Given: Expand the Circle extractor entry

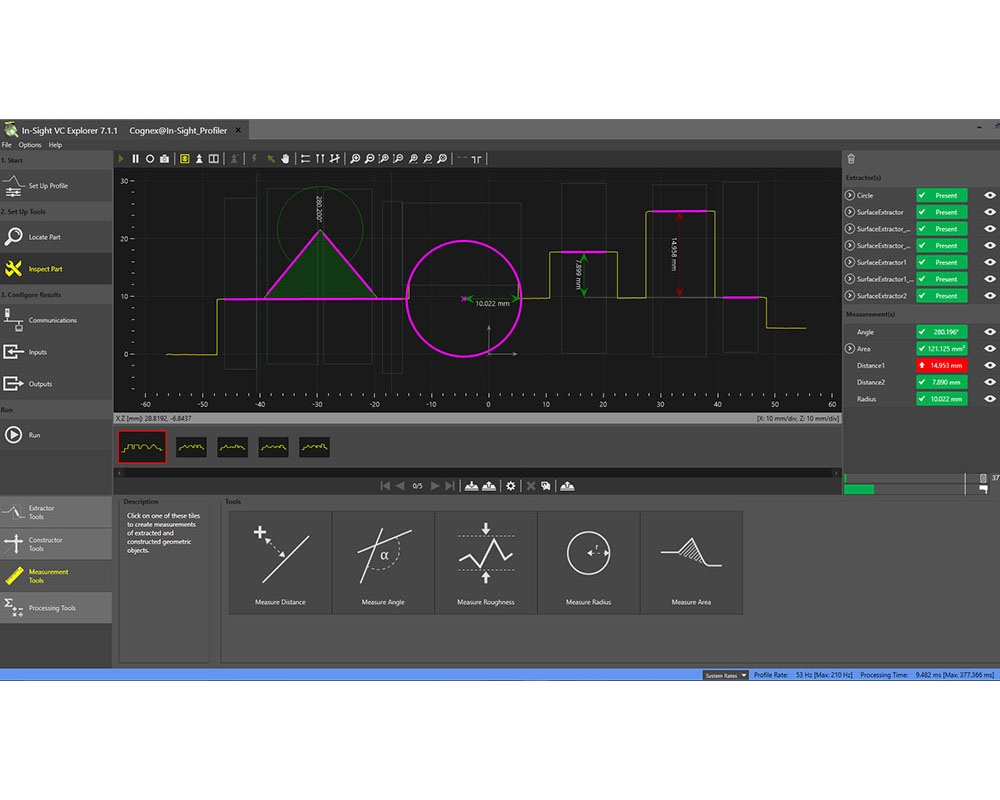Looking at the screenshot, I should pos(850,196).
